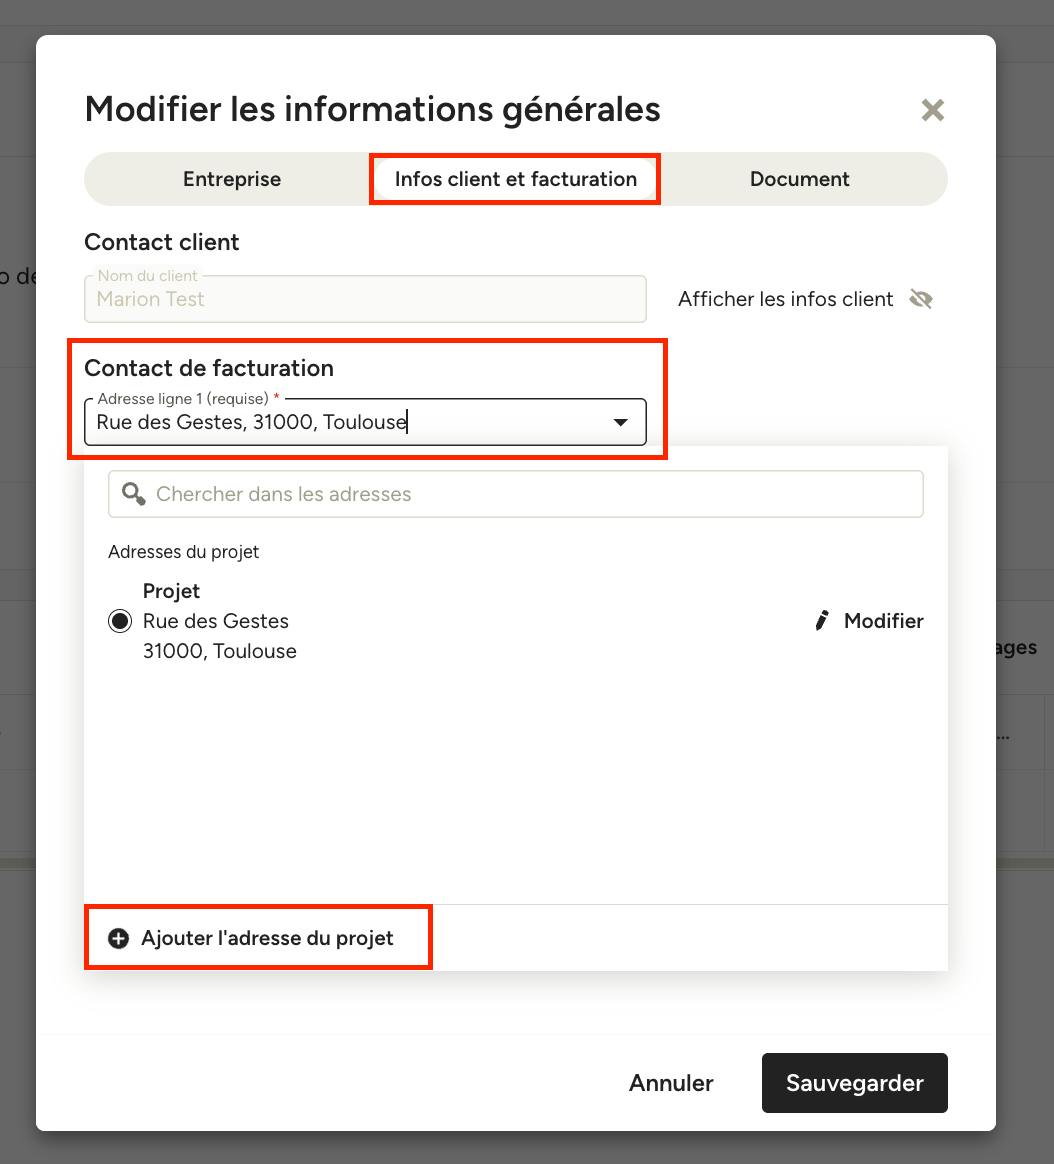Select the Rue des Gestes radio button
The image size is (1054, 1164).
[120, 621]
